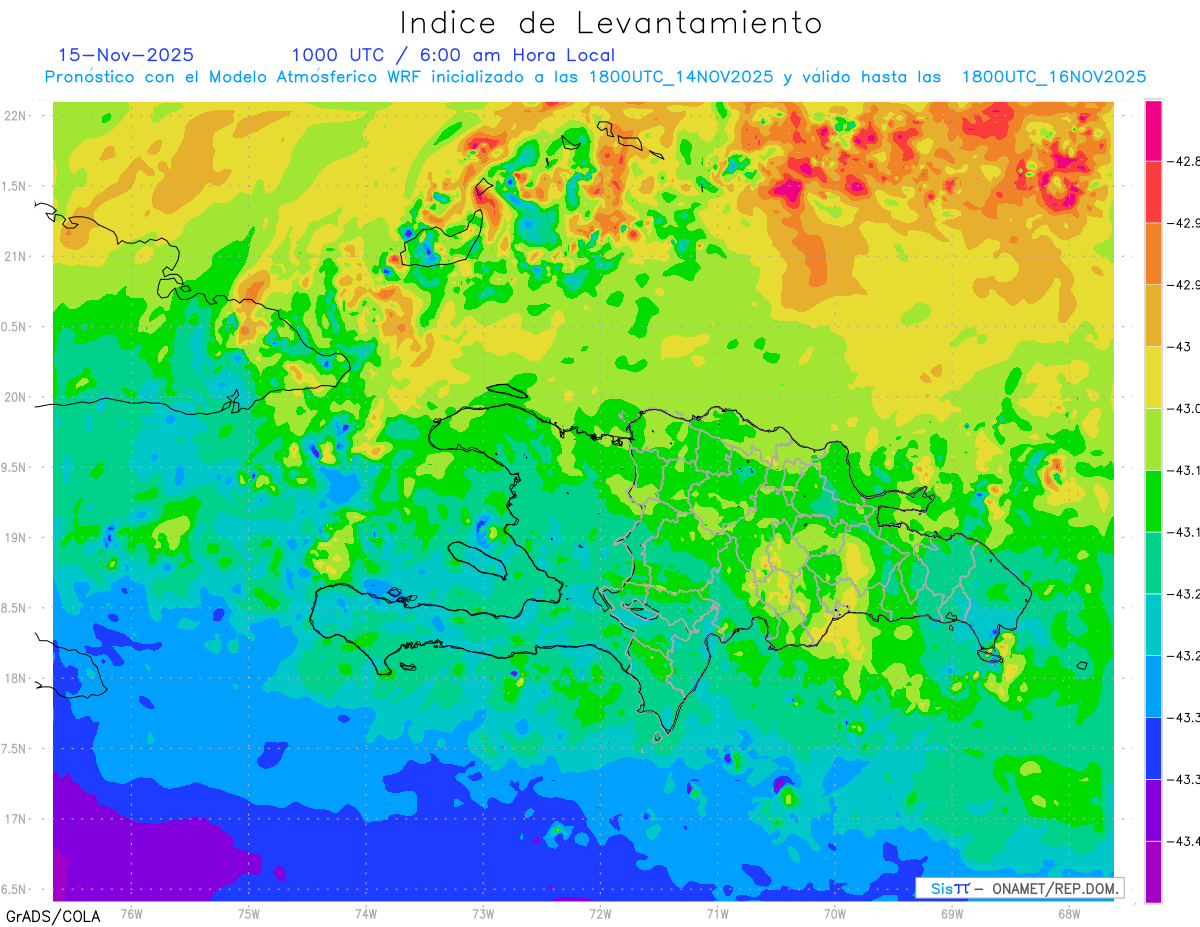Click the 19N latitude label
Image resolution: width=1200 pixels, height=927 pixels.
pos(15,538)
